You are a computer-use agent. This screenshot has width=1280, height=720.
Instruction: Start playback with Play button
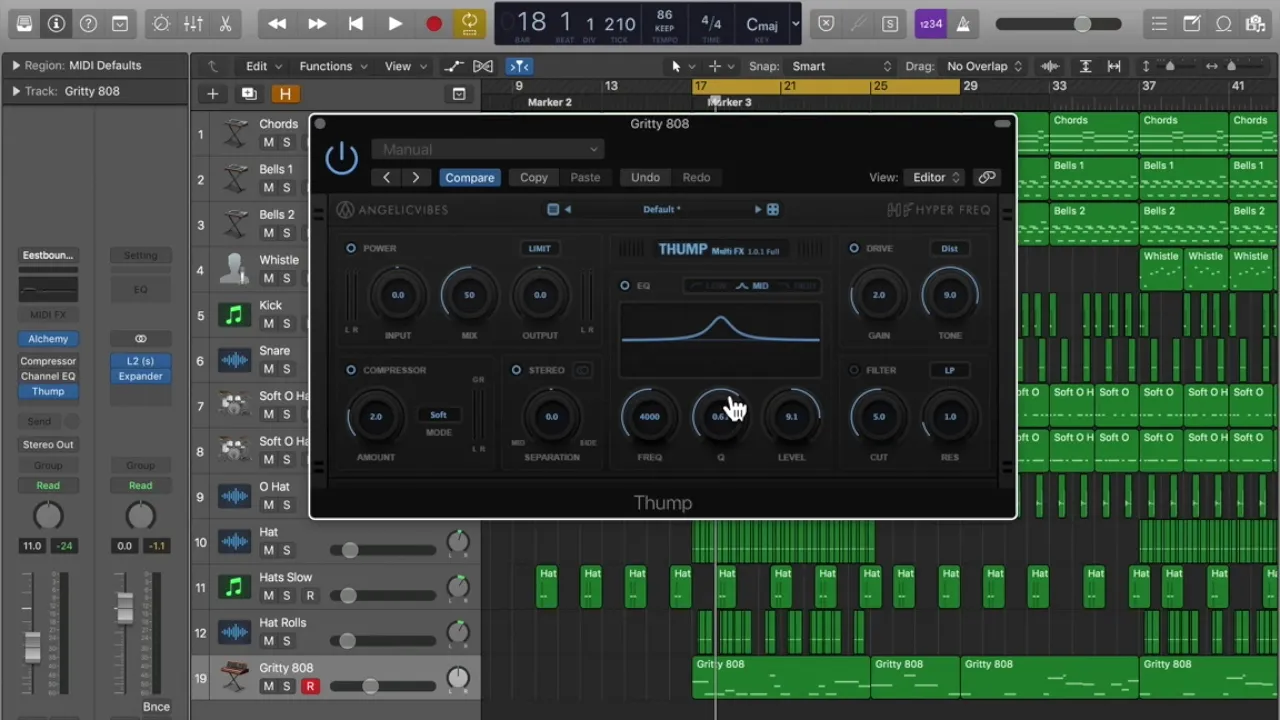[394, 23]
